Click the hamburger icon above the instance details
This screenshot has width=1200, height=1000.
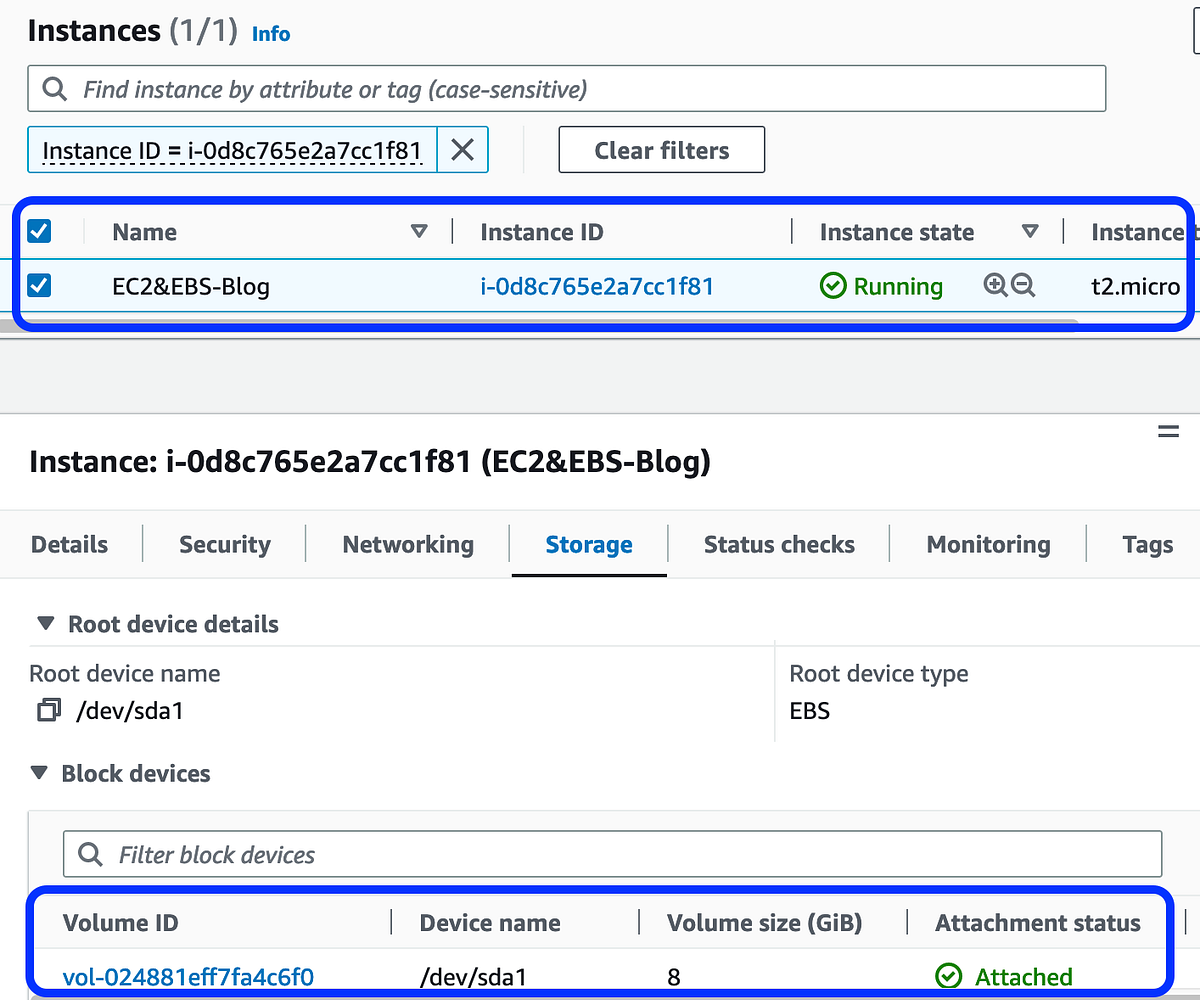(x=1168, y=432)
